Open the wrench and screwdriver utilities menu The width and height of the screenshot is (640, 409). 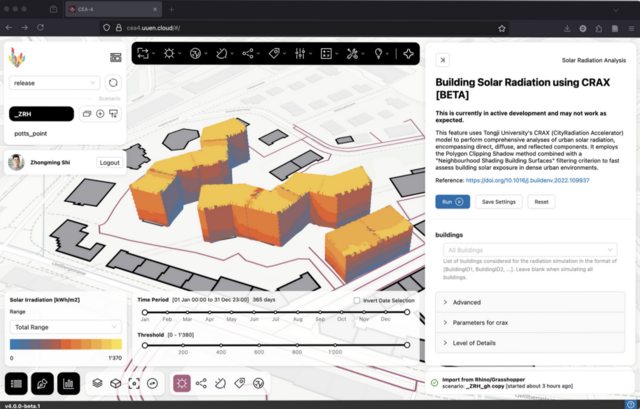point(352,53)
